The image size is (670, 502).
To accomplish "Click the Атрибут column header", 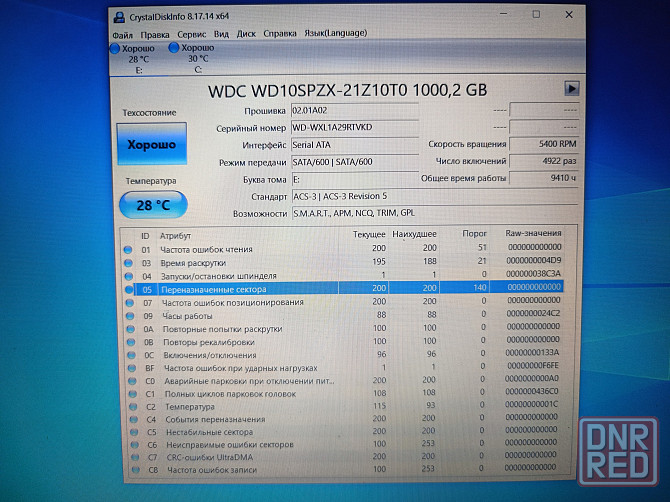I will (x=175, y=236).
